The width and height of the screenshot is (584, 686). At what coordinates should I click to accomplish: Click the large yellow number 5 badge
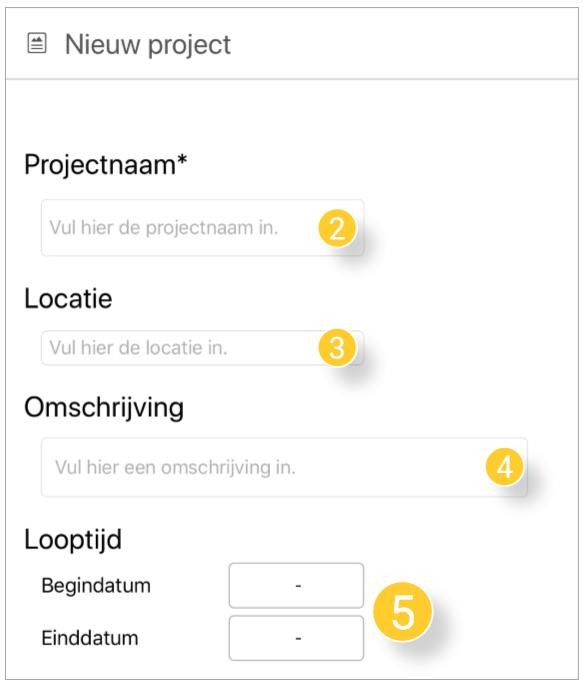pos(403,612)
